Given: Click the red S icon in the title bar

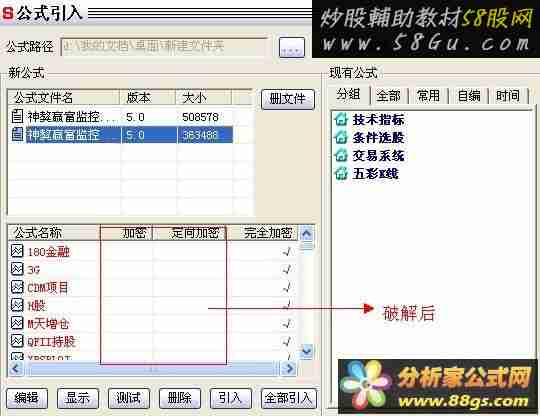Looking at the screenshot, I should coord(8,13).
